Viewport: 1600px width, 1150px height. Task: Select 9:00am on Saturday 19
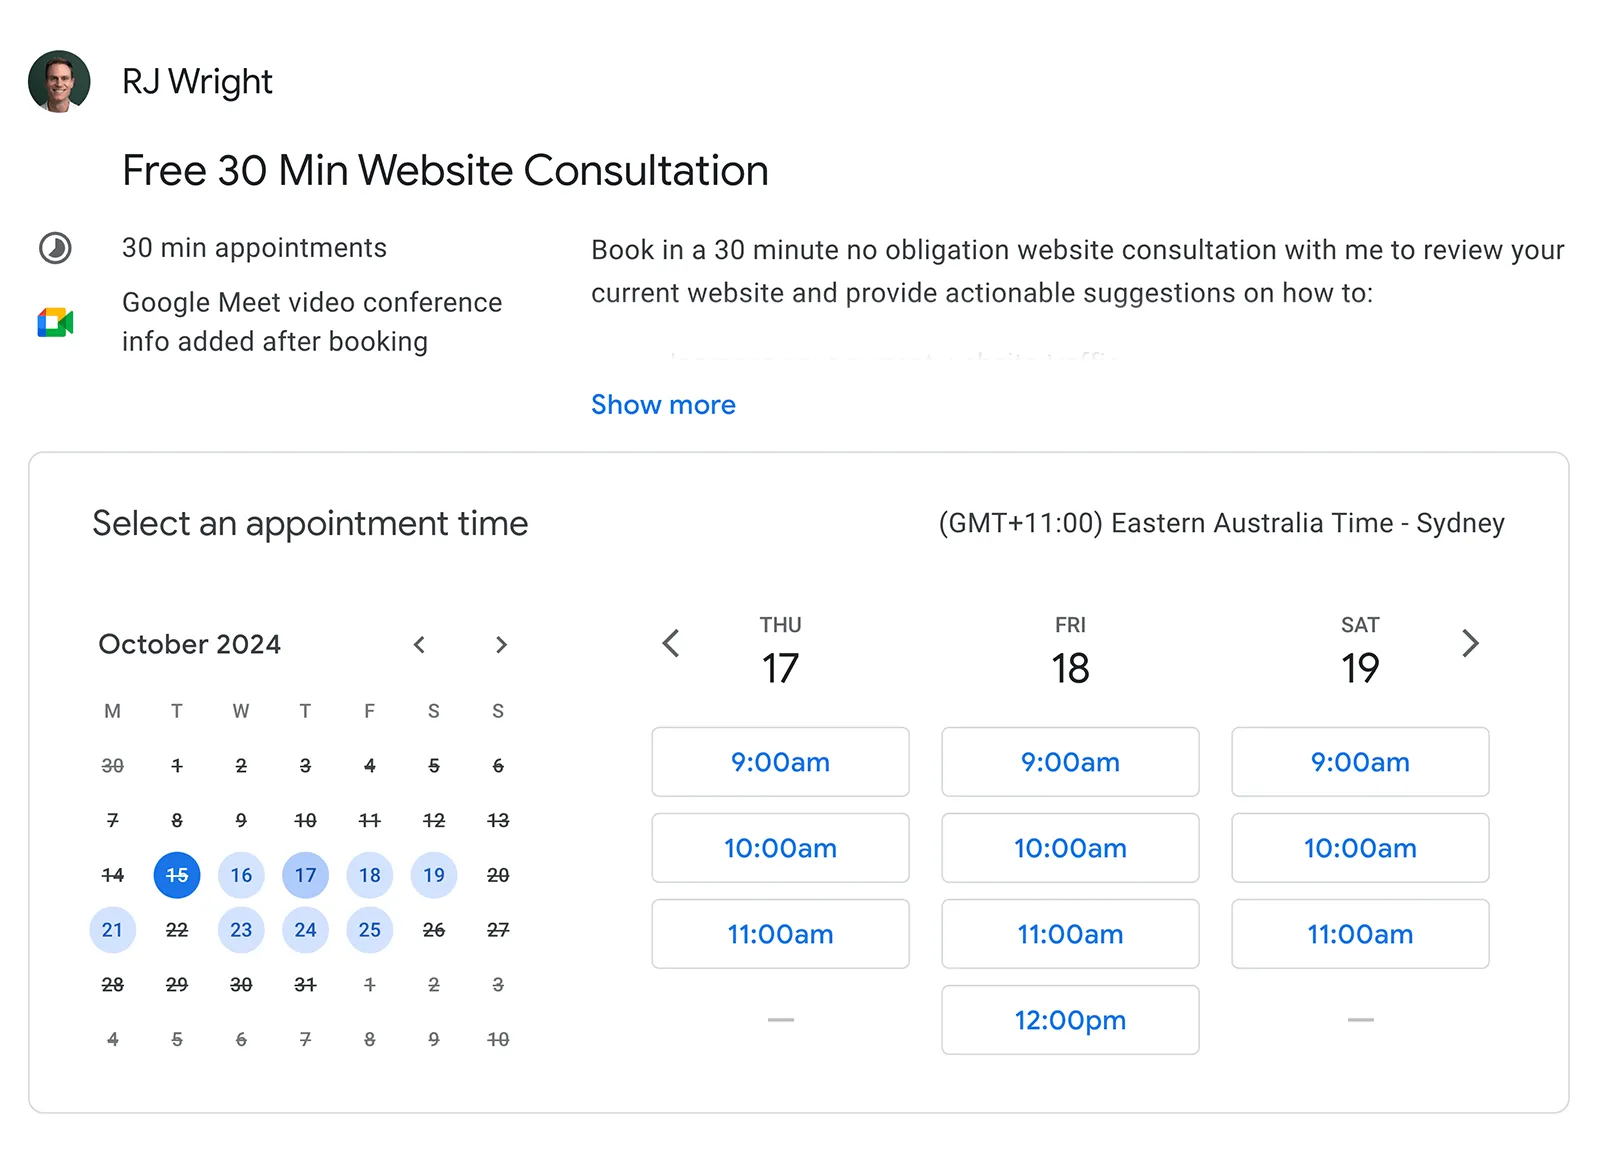(x=1360, y=762)
